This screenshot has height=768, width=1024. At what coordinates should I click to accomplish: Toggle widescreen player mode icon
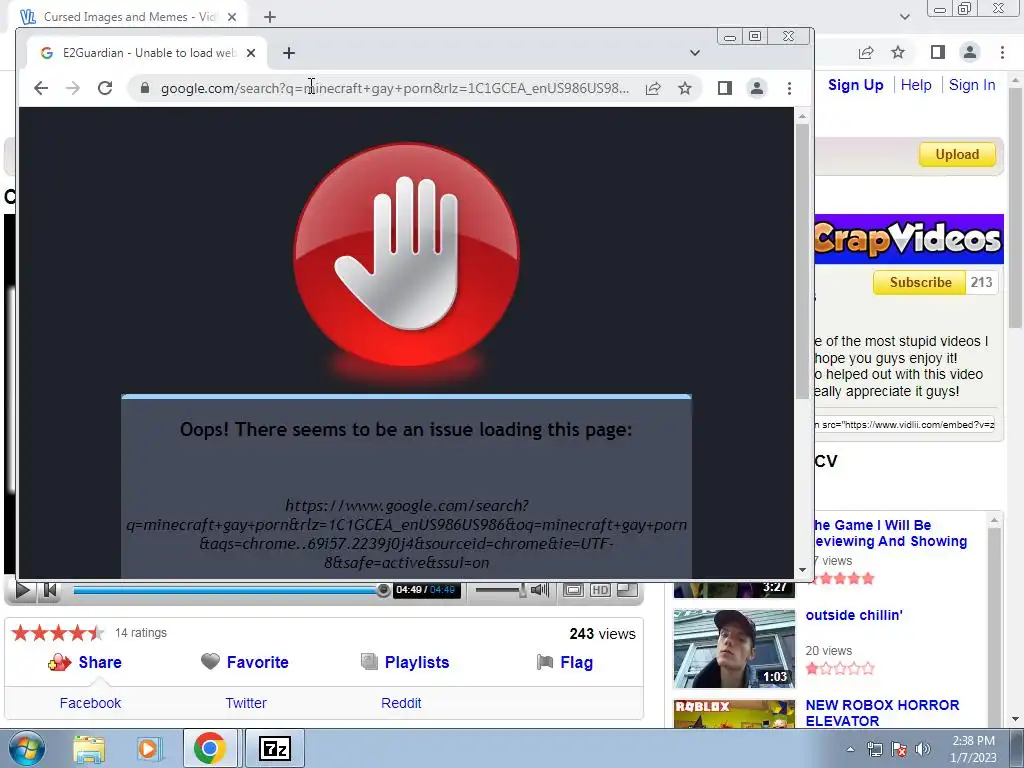(x=573, y=590)
